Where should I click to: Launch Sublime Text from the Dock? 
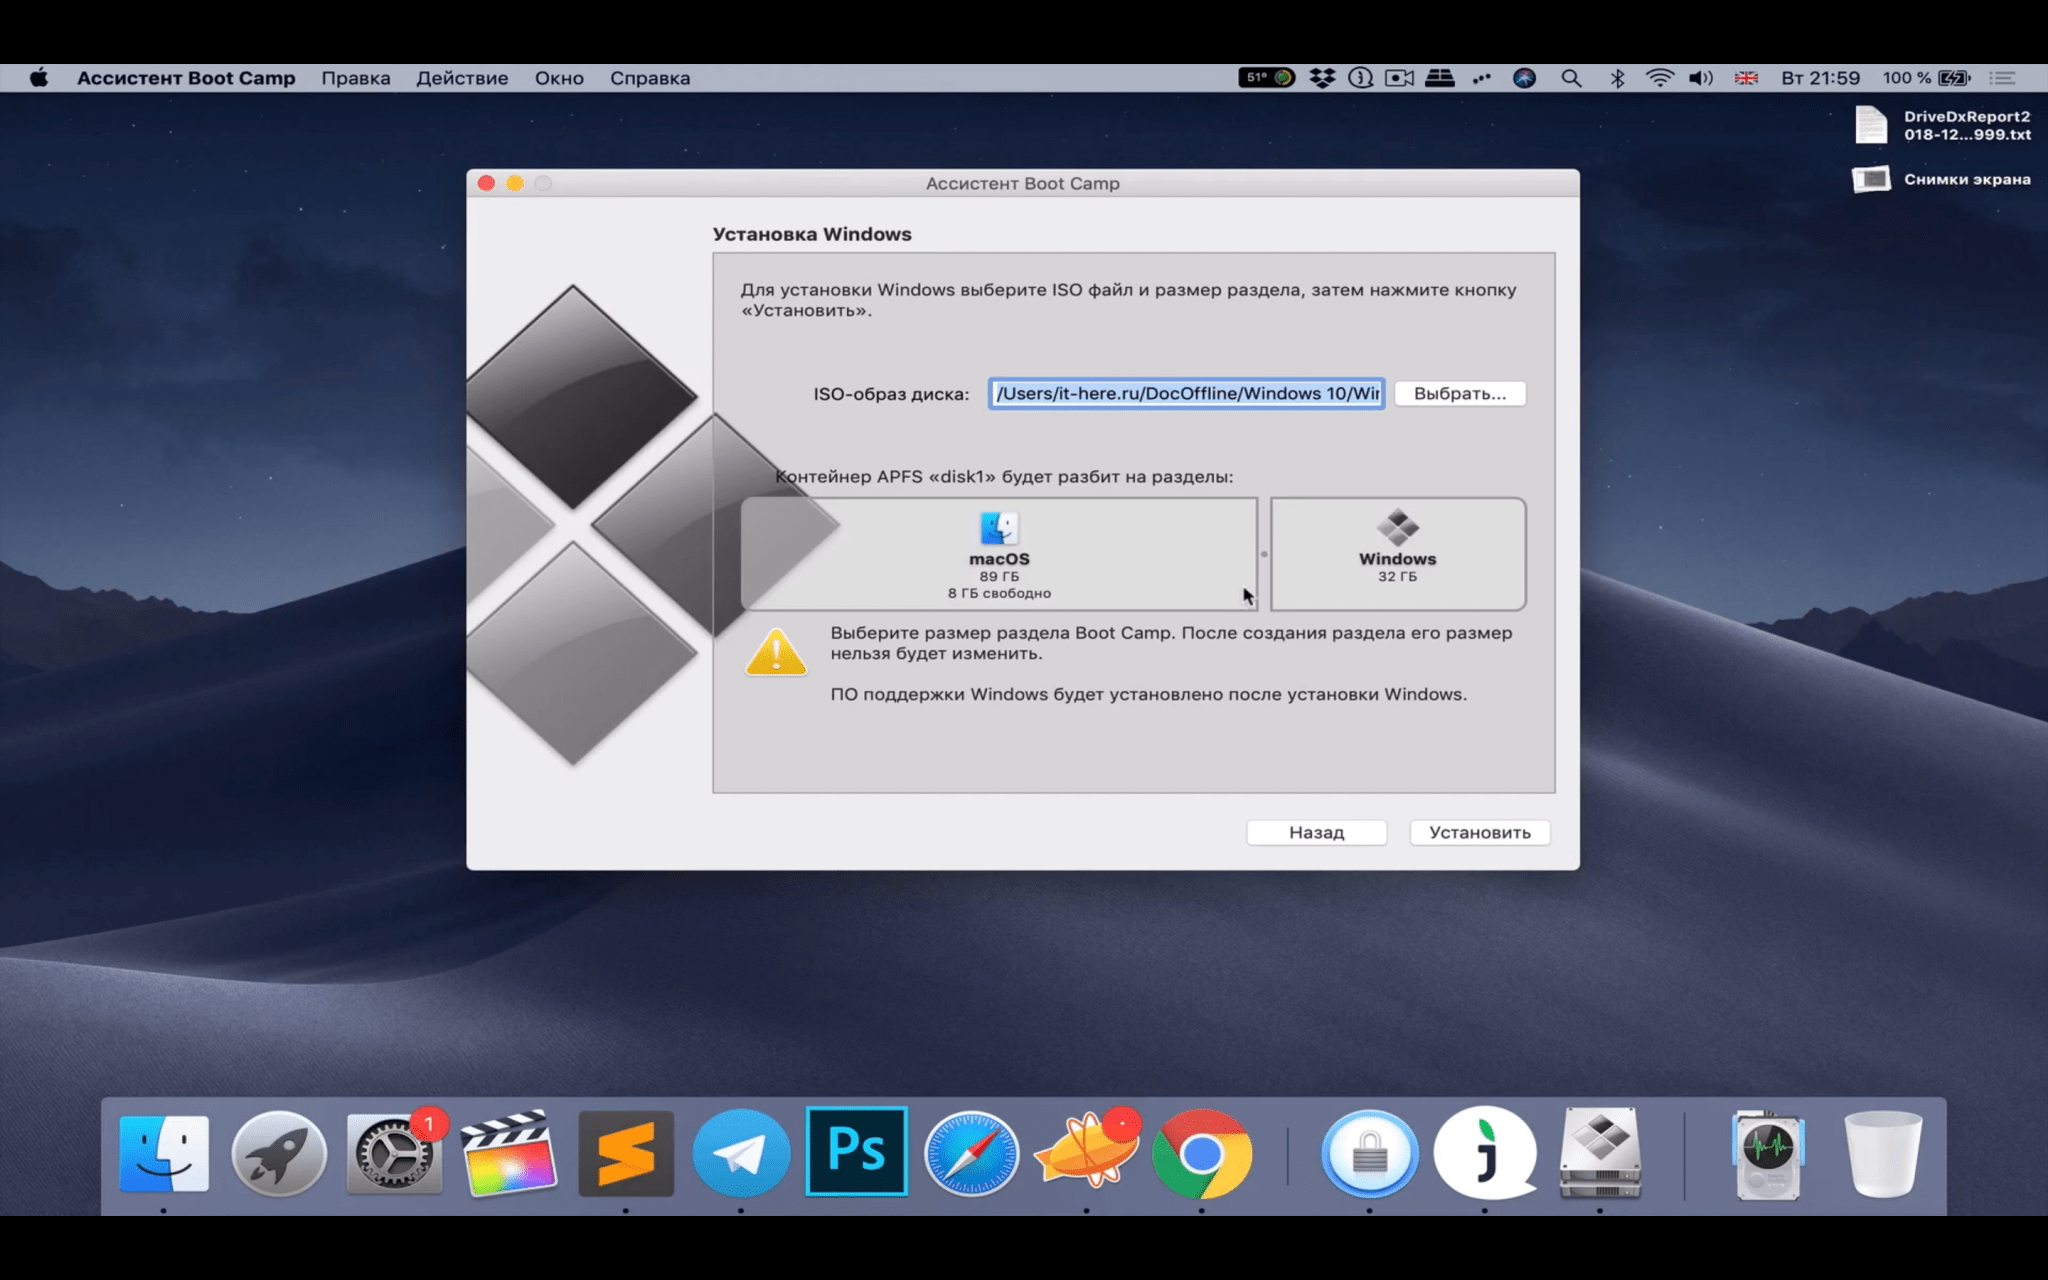pyautogui.click(x=626, y=1153)
